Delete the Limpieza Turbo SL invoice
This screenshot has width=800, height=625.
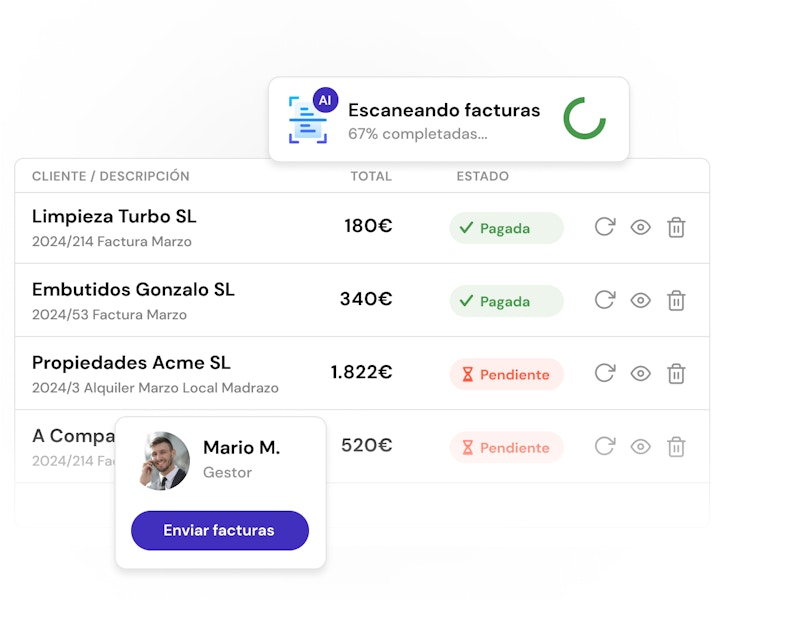click(676, 227)
